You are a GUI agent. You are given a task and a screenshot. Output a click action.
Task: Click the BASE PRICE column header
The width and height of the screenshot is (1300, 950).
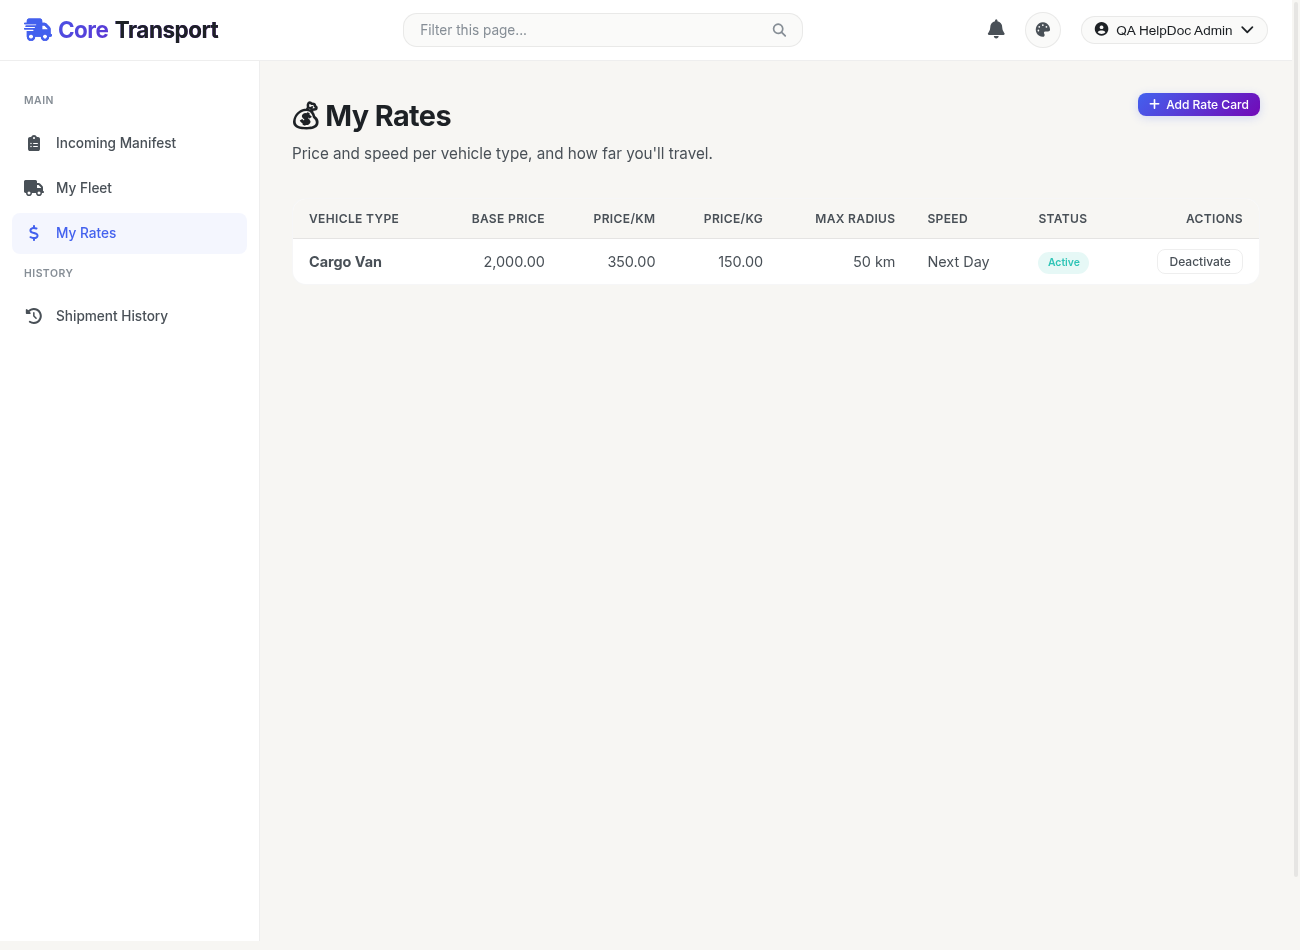coord(508,219)
